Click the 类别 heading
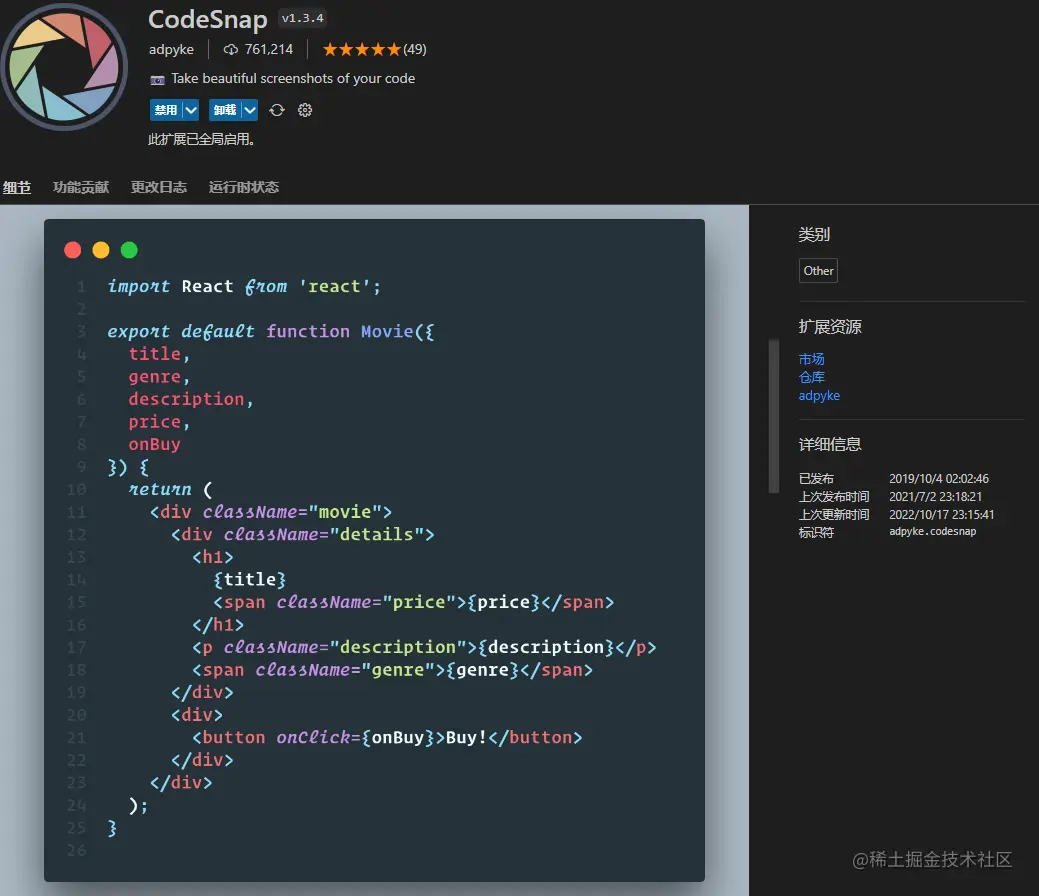1039x896 pixels. [x=814, y=235]
